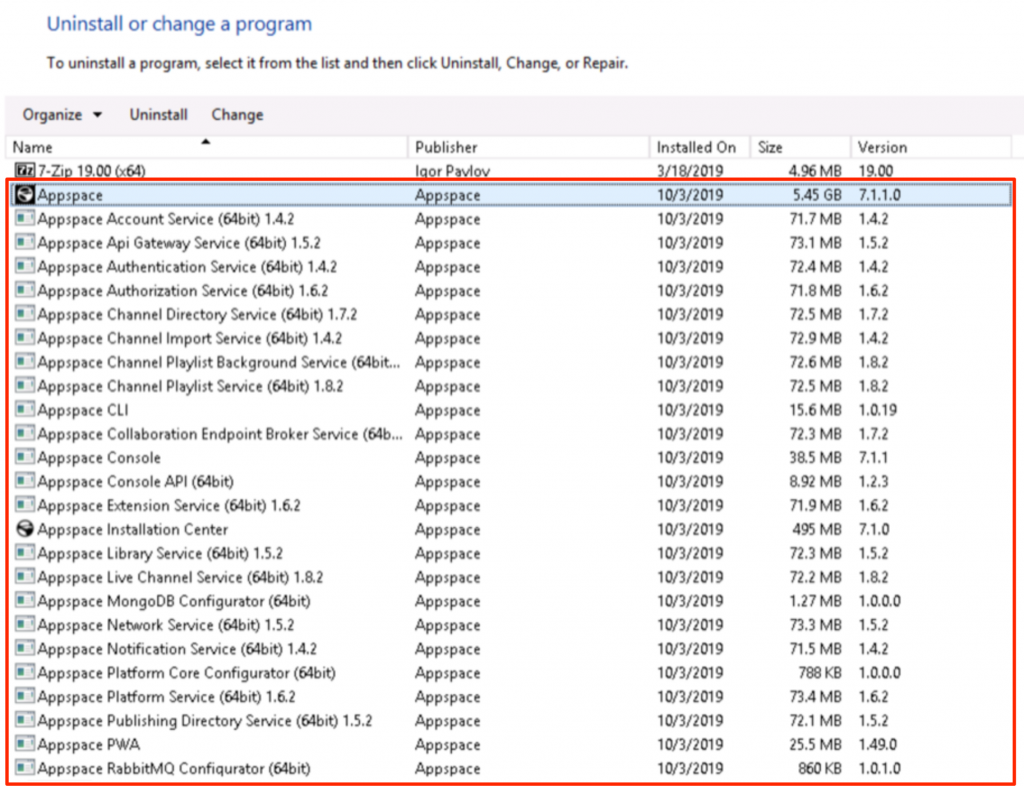
Task: Click the 495 MB size value
Action: (816, 529)
